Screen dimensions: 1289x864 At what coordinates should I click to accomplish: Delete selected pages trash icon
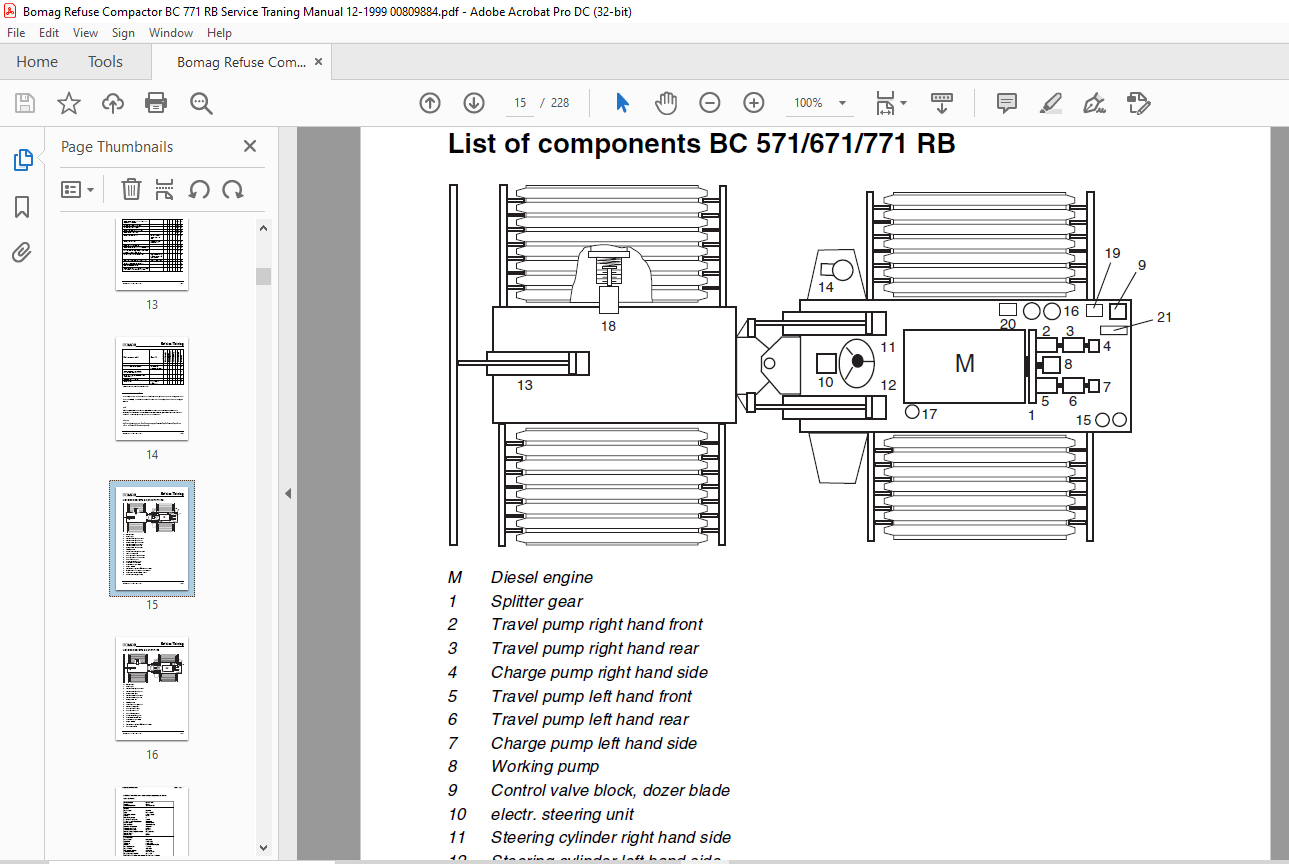click(131, 189)
